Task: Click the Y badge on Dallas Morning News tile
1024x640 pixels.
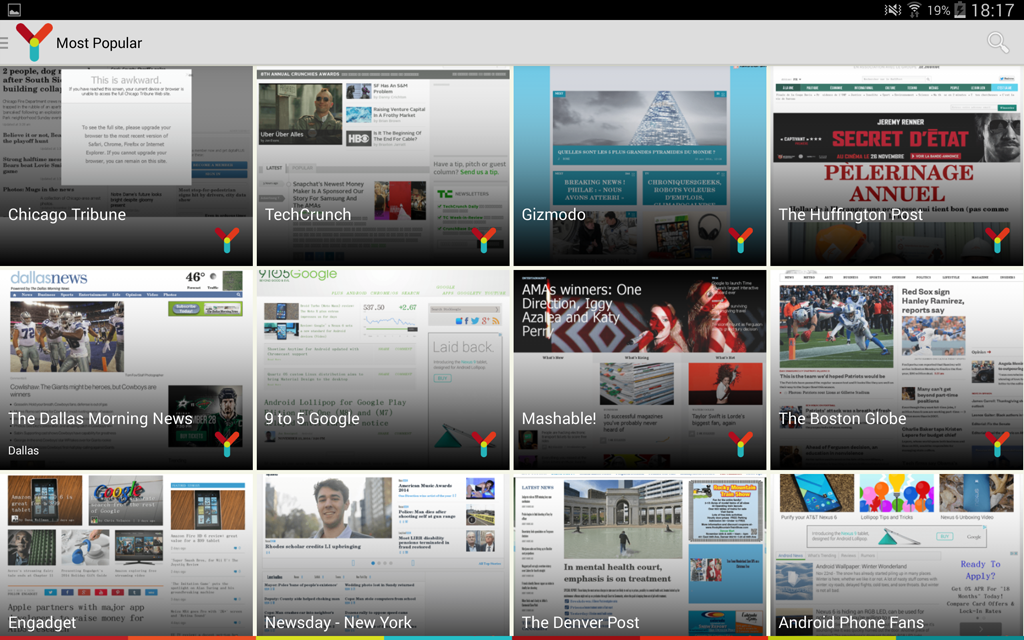Action: (x=227, y=444)
